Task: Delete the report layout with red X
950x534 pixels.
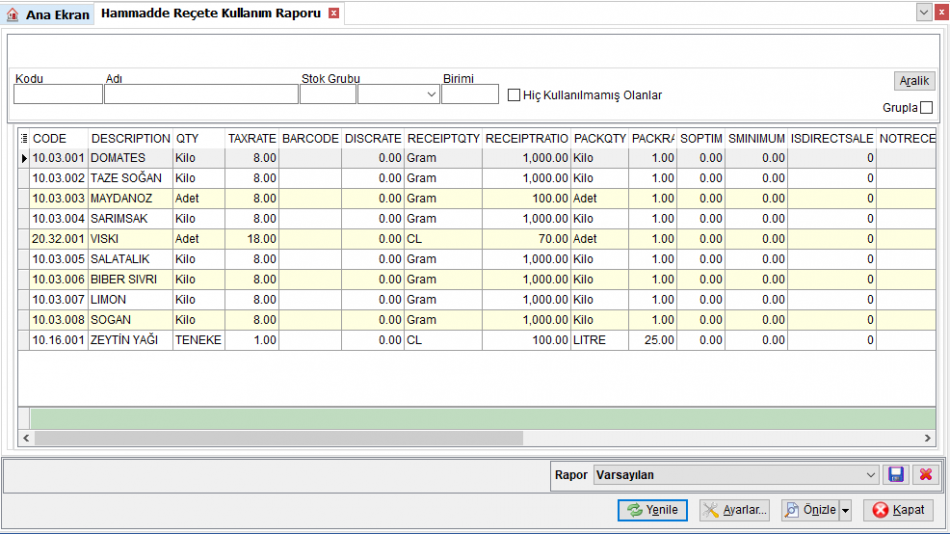Action: pyautogui.click(x=926, y=475)
